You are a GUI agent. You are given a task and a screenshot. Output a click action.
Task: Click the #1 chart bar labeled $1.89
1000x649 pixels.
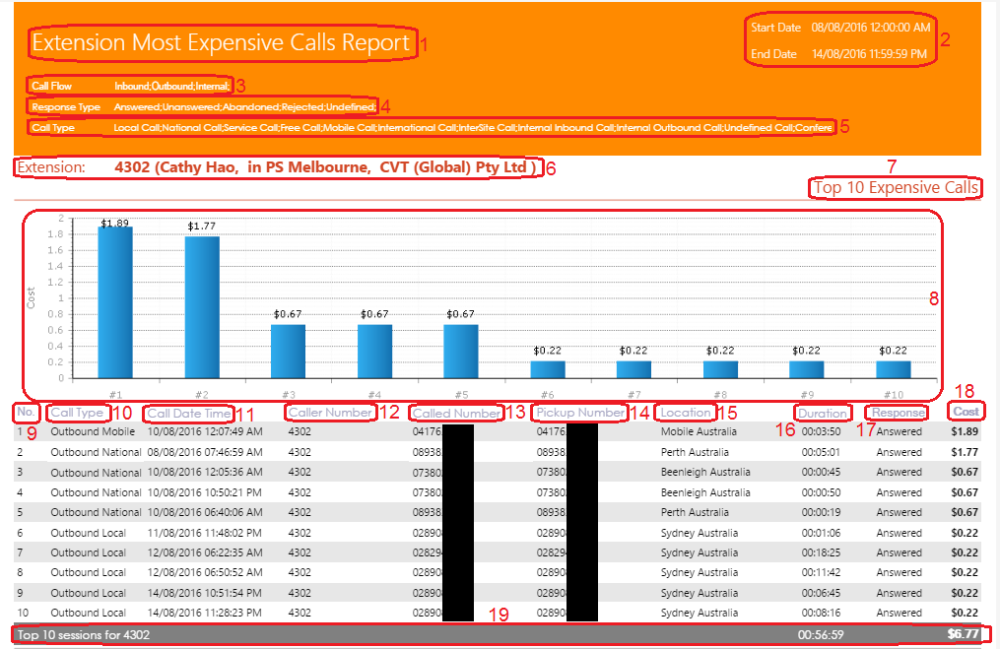(x=115, y=302)
